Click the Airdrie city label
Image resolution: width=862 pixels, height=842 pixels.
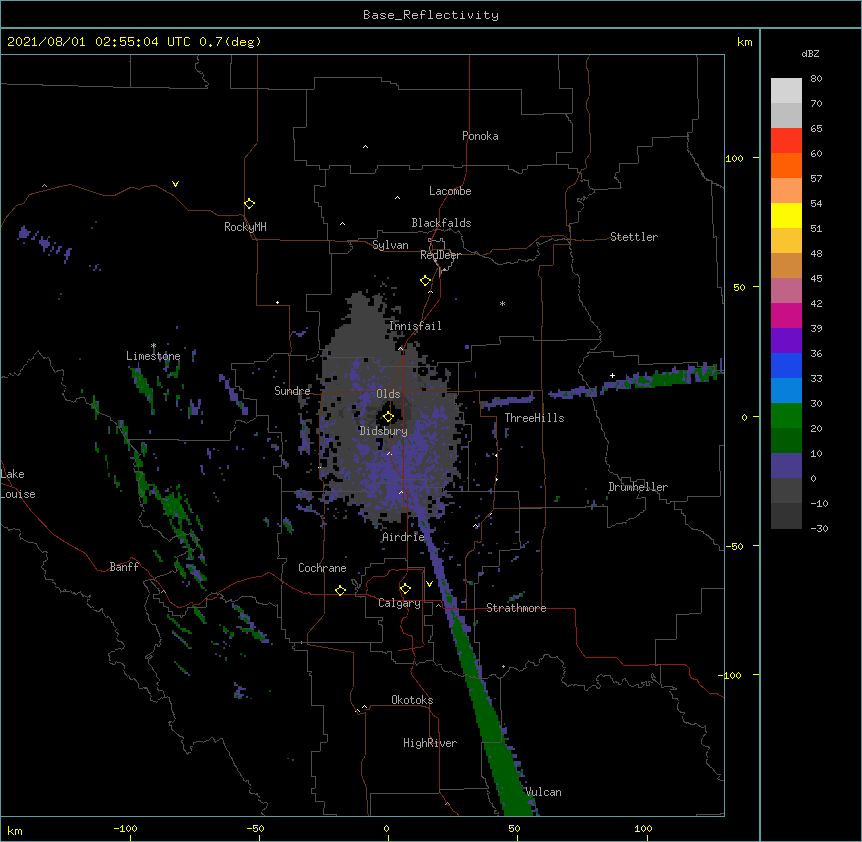(x=404, y=537)
